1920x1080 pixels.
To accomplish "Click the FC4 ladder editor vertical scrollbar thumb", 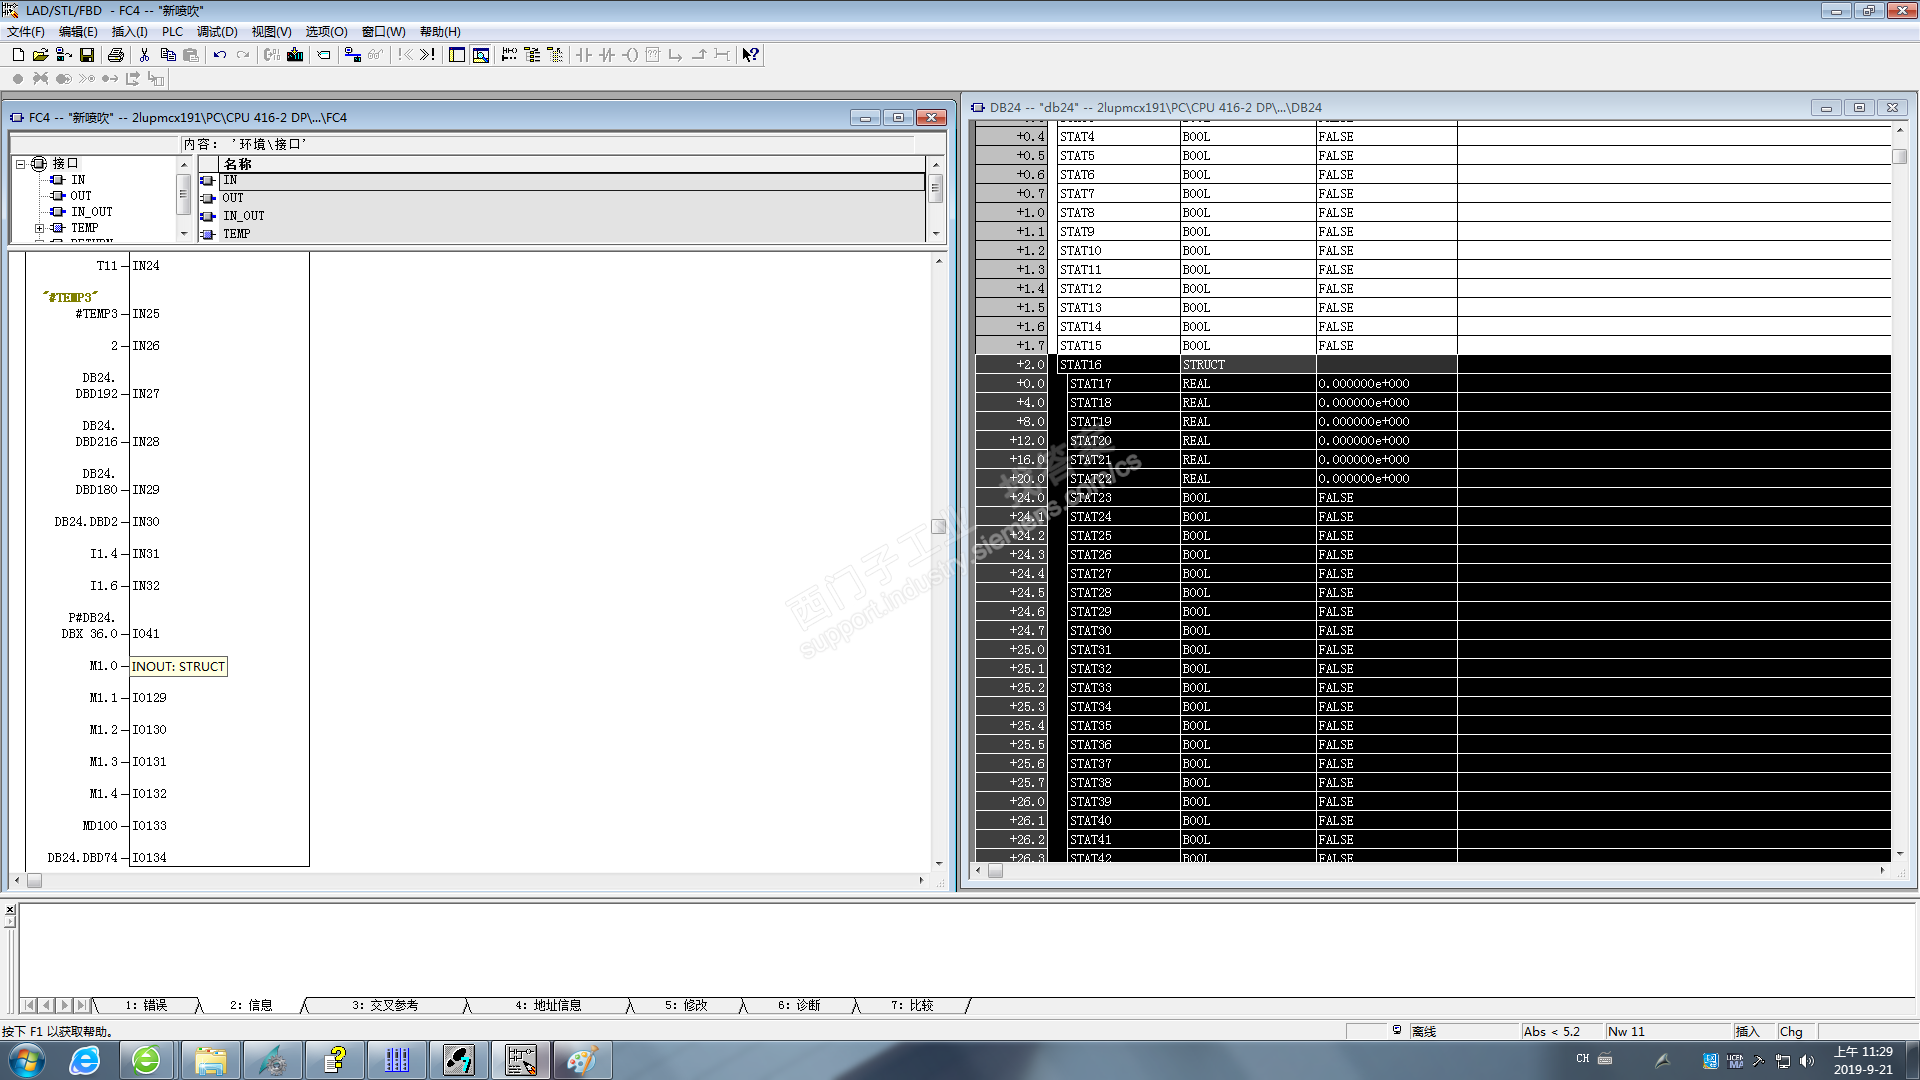I will click(x=938, y=526).
